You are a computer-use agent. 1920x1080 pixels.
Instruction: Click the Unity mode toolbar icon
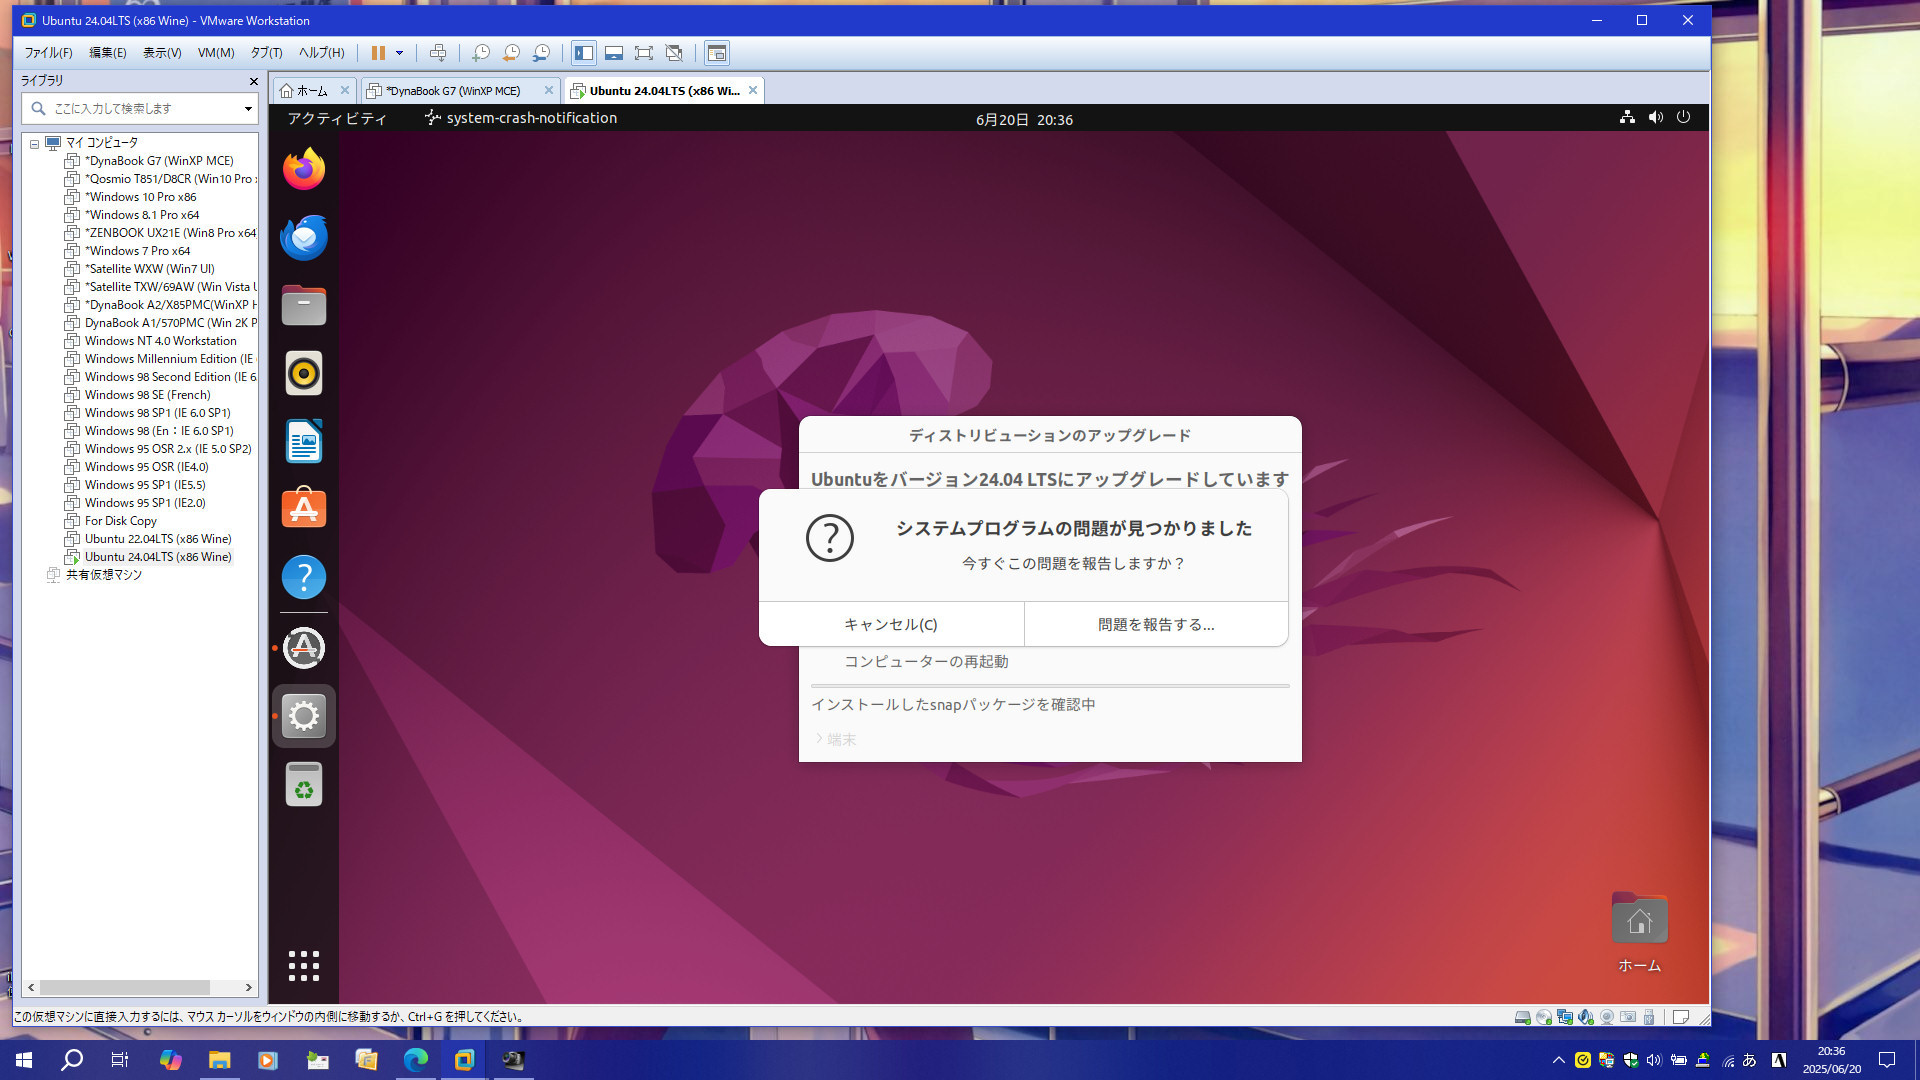pos(674,53)
